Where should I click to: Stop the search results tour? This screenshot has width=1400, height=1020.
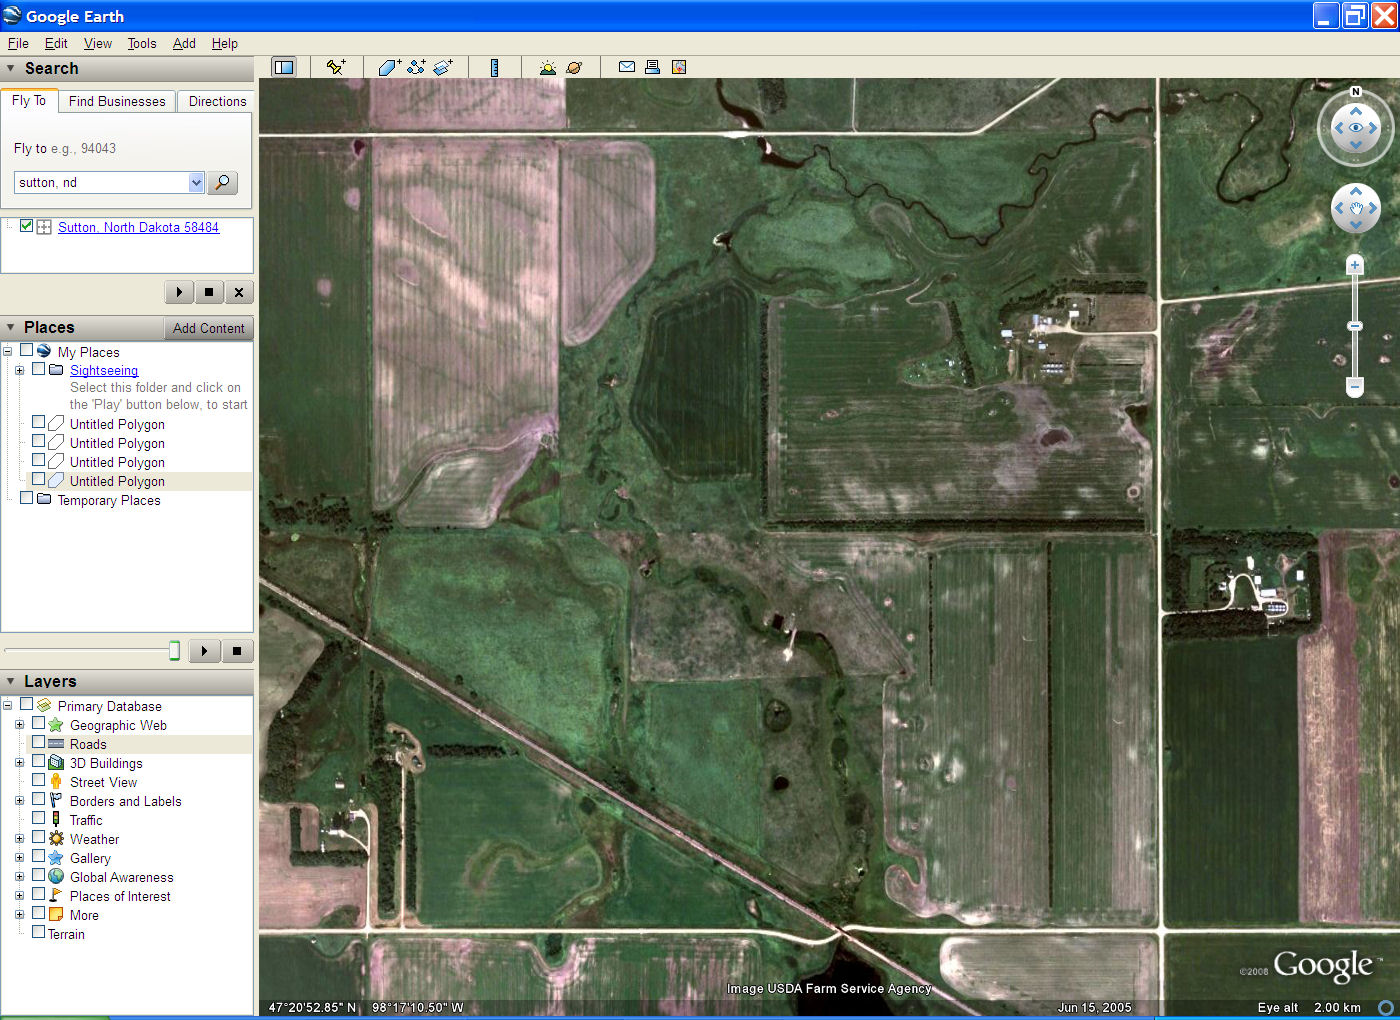[x=209, y=292]
